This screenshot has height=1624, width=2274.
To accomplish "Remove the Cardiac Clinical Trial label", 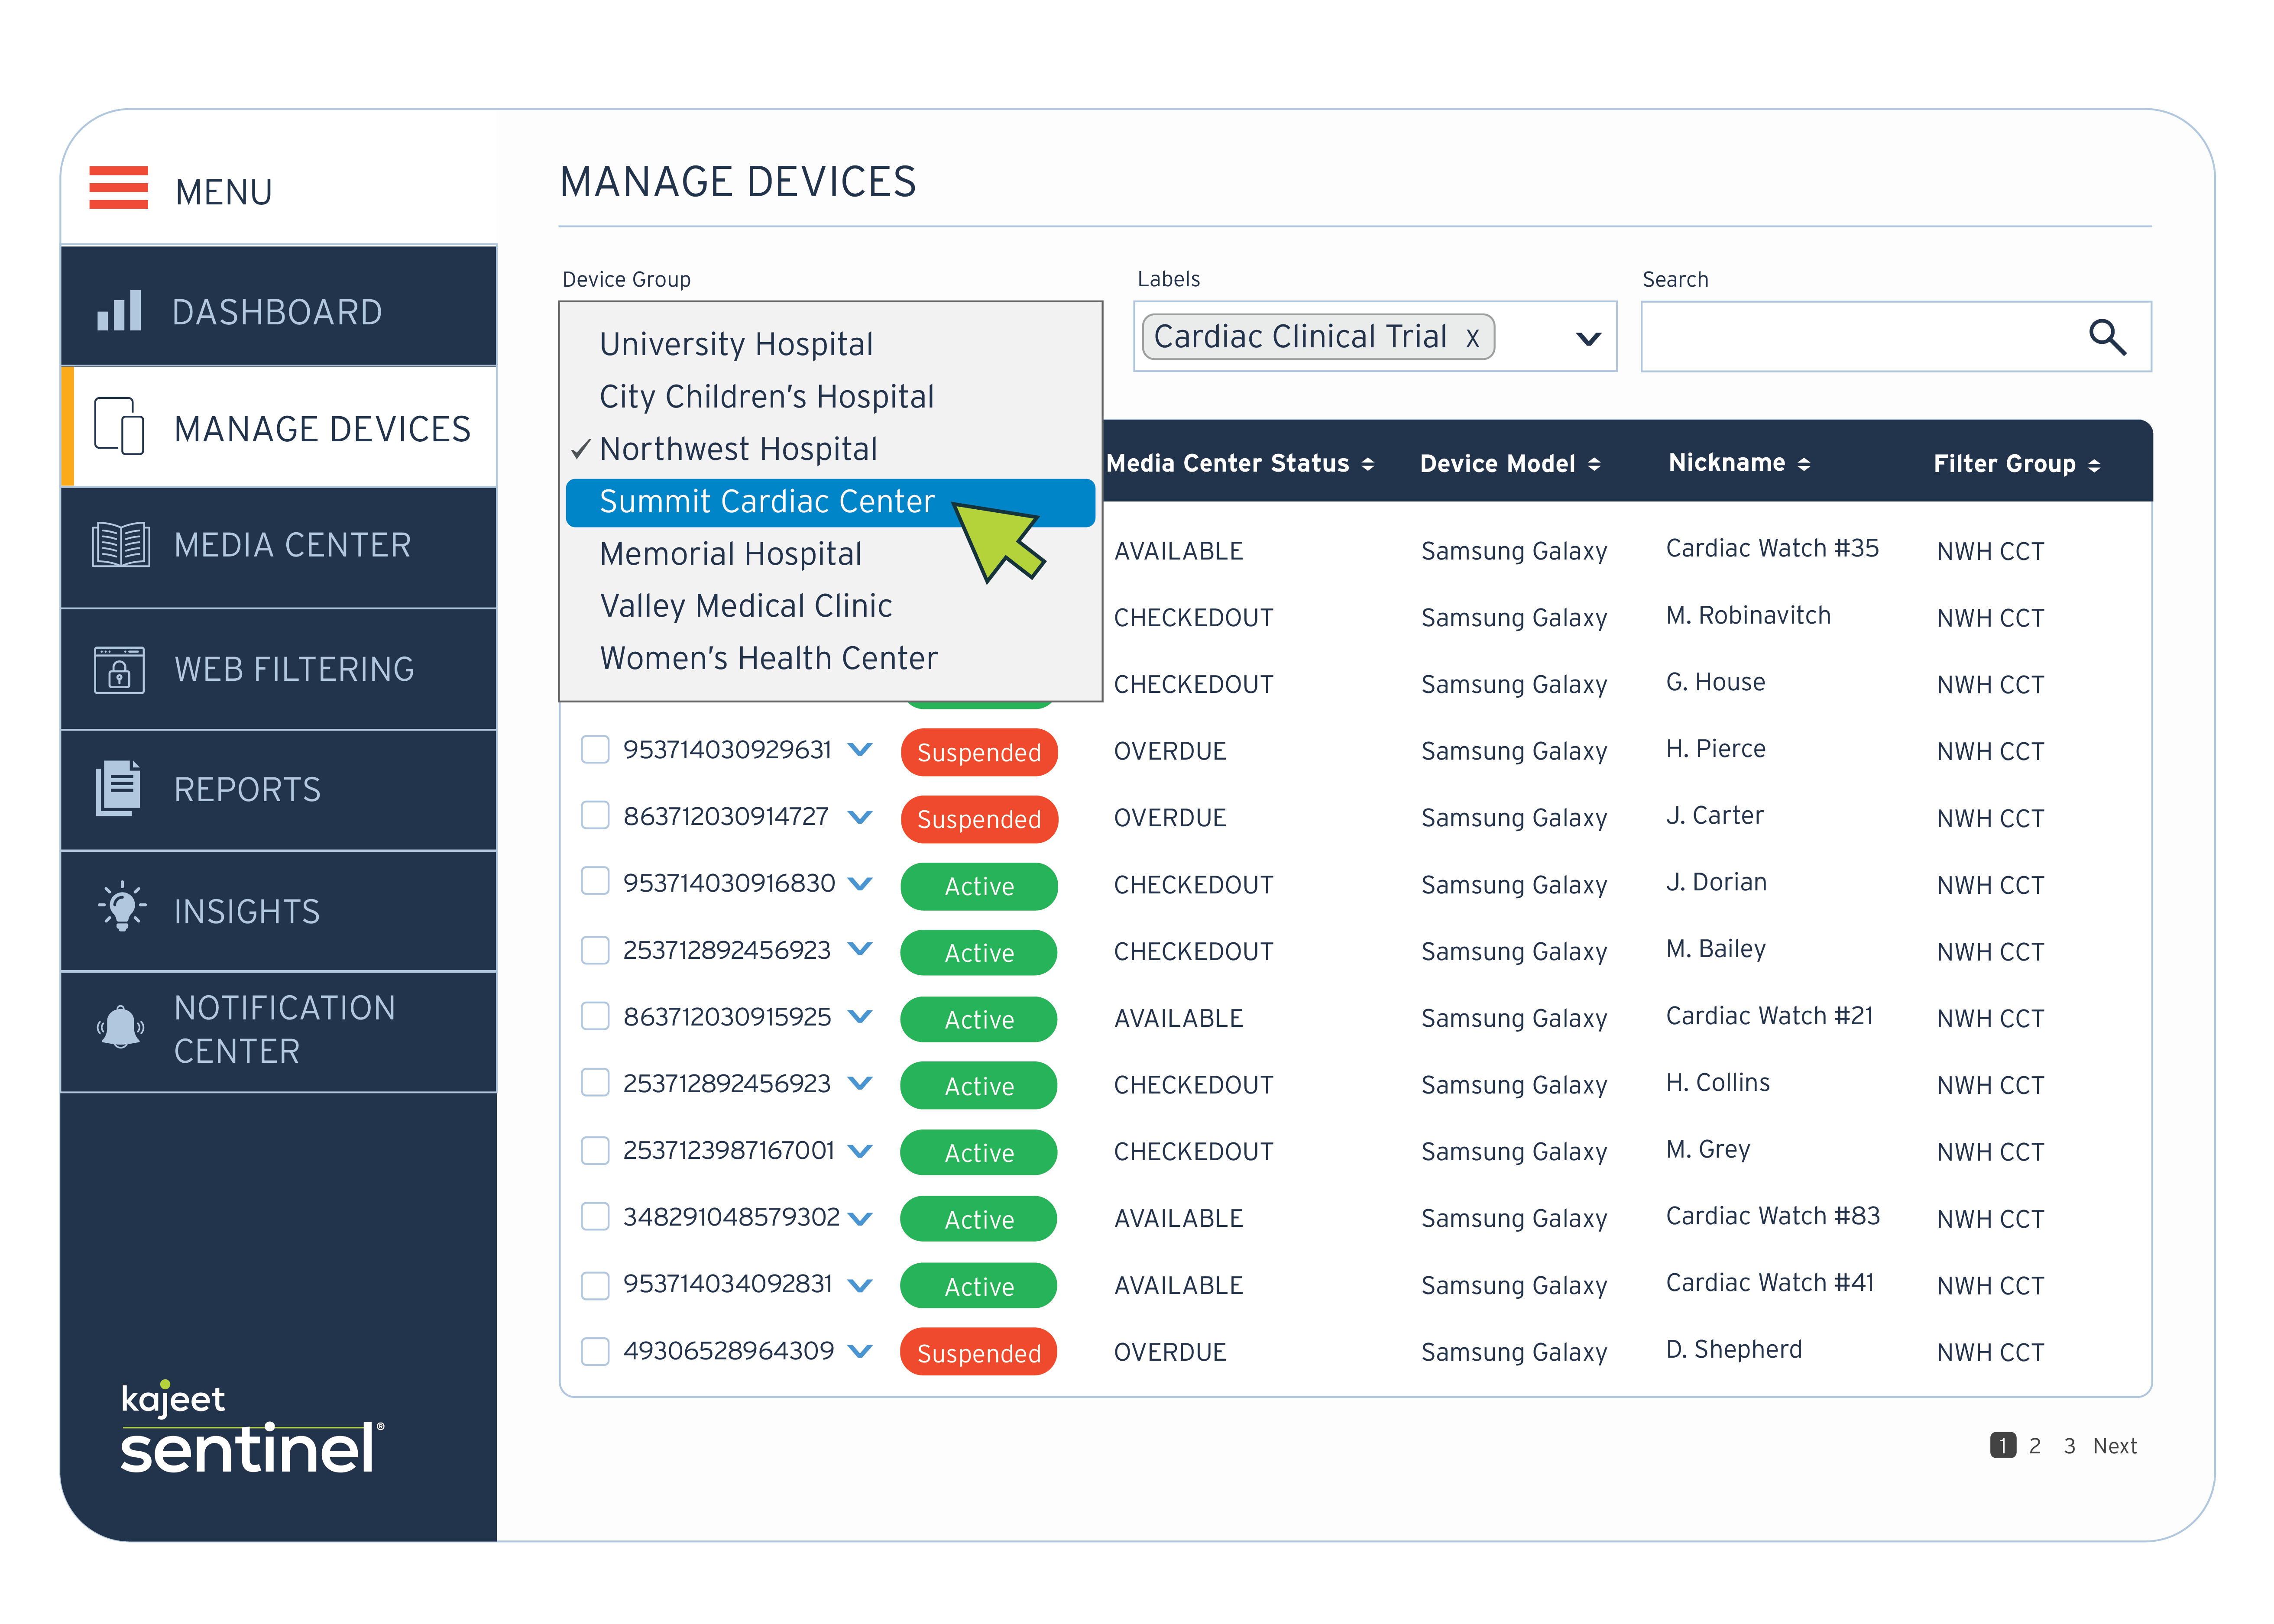I will pyautogui.click(x=1473, y=337).
